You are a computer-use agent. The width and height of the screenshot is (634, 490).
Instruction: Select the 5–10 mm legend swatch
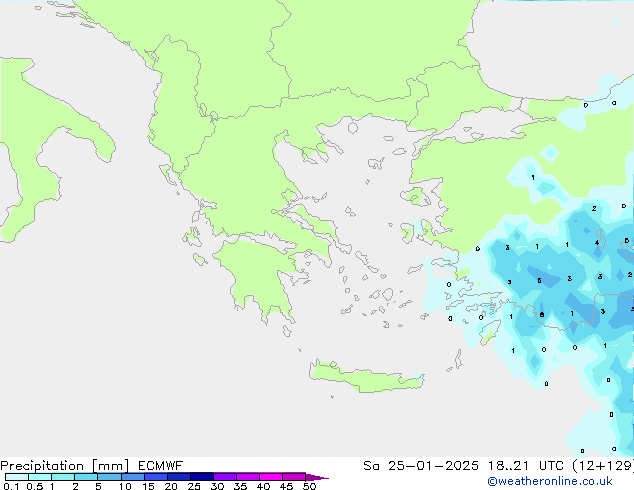click(x=109, y=477)
